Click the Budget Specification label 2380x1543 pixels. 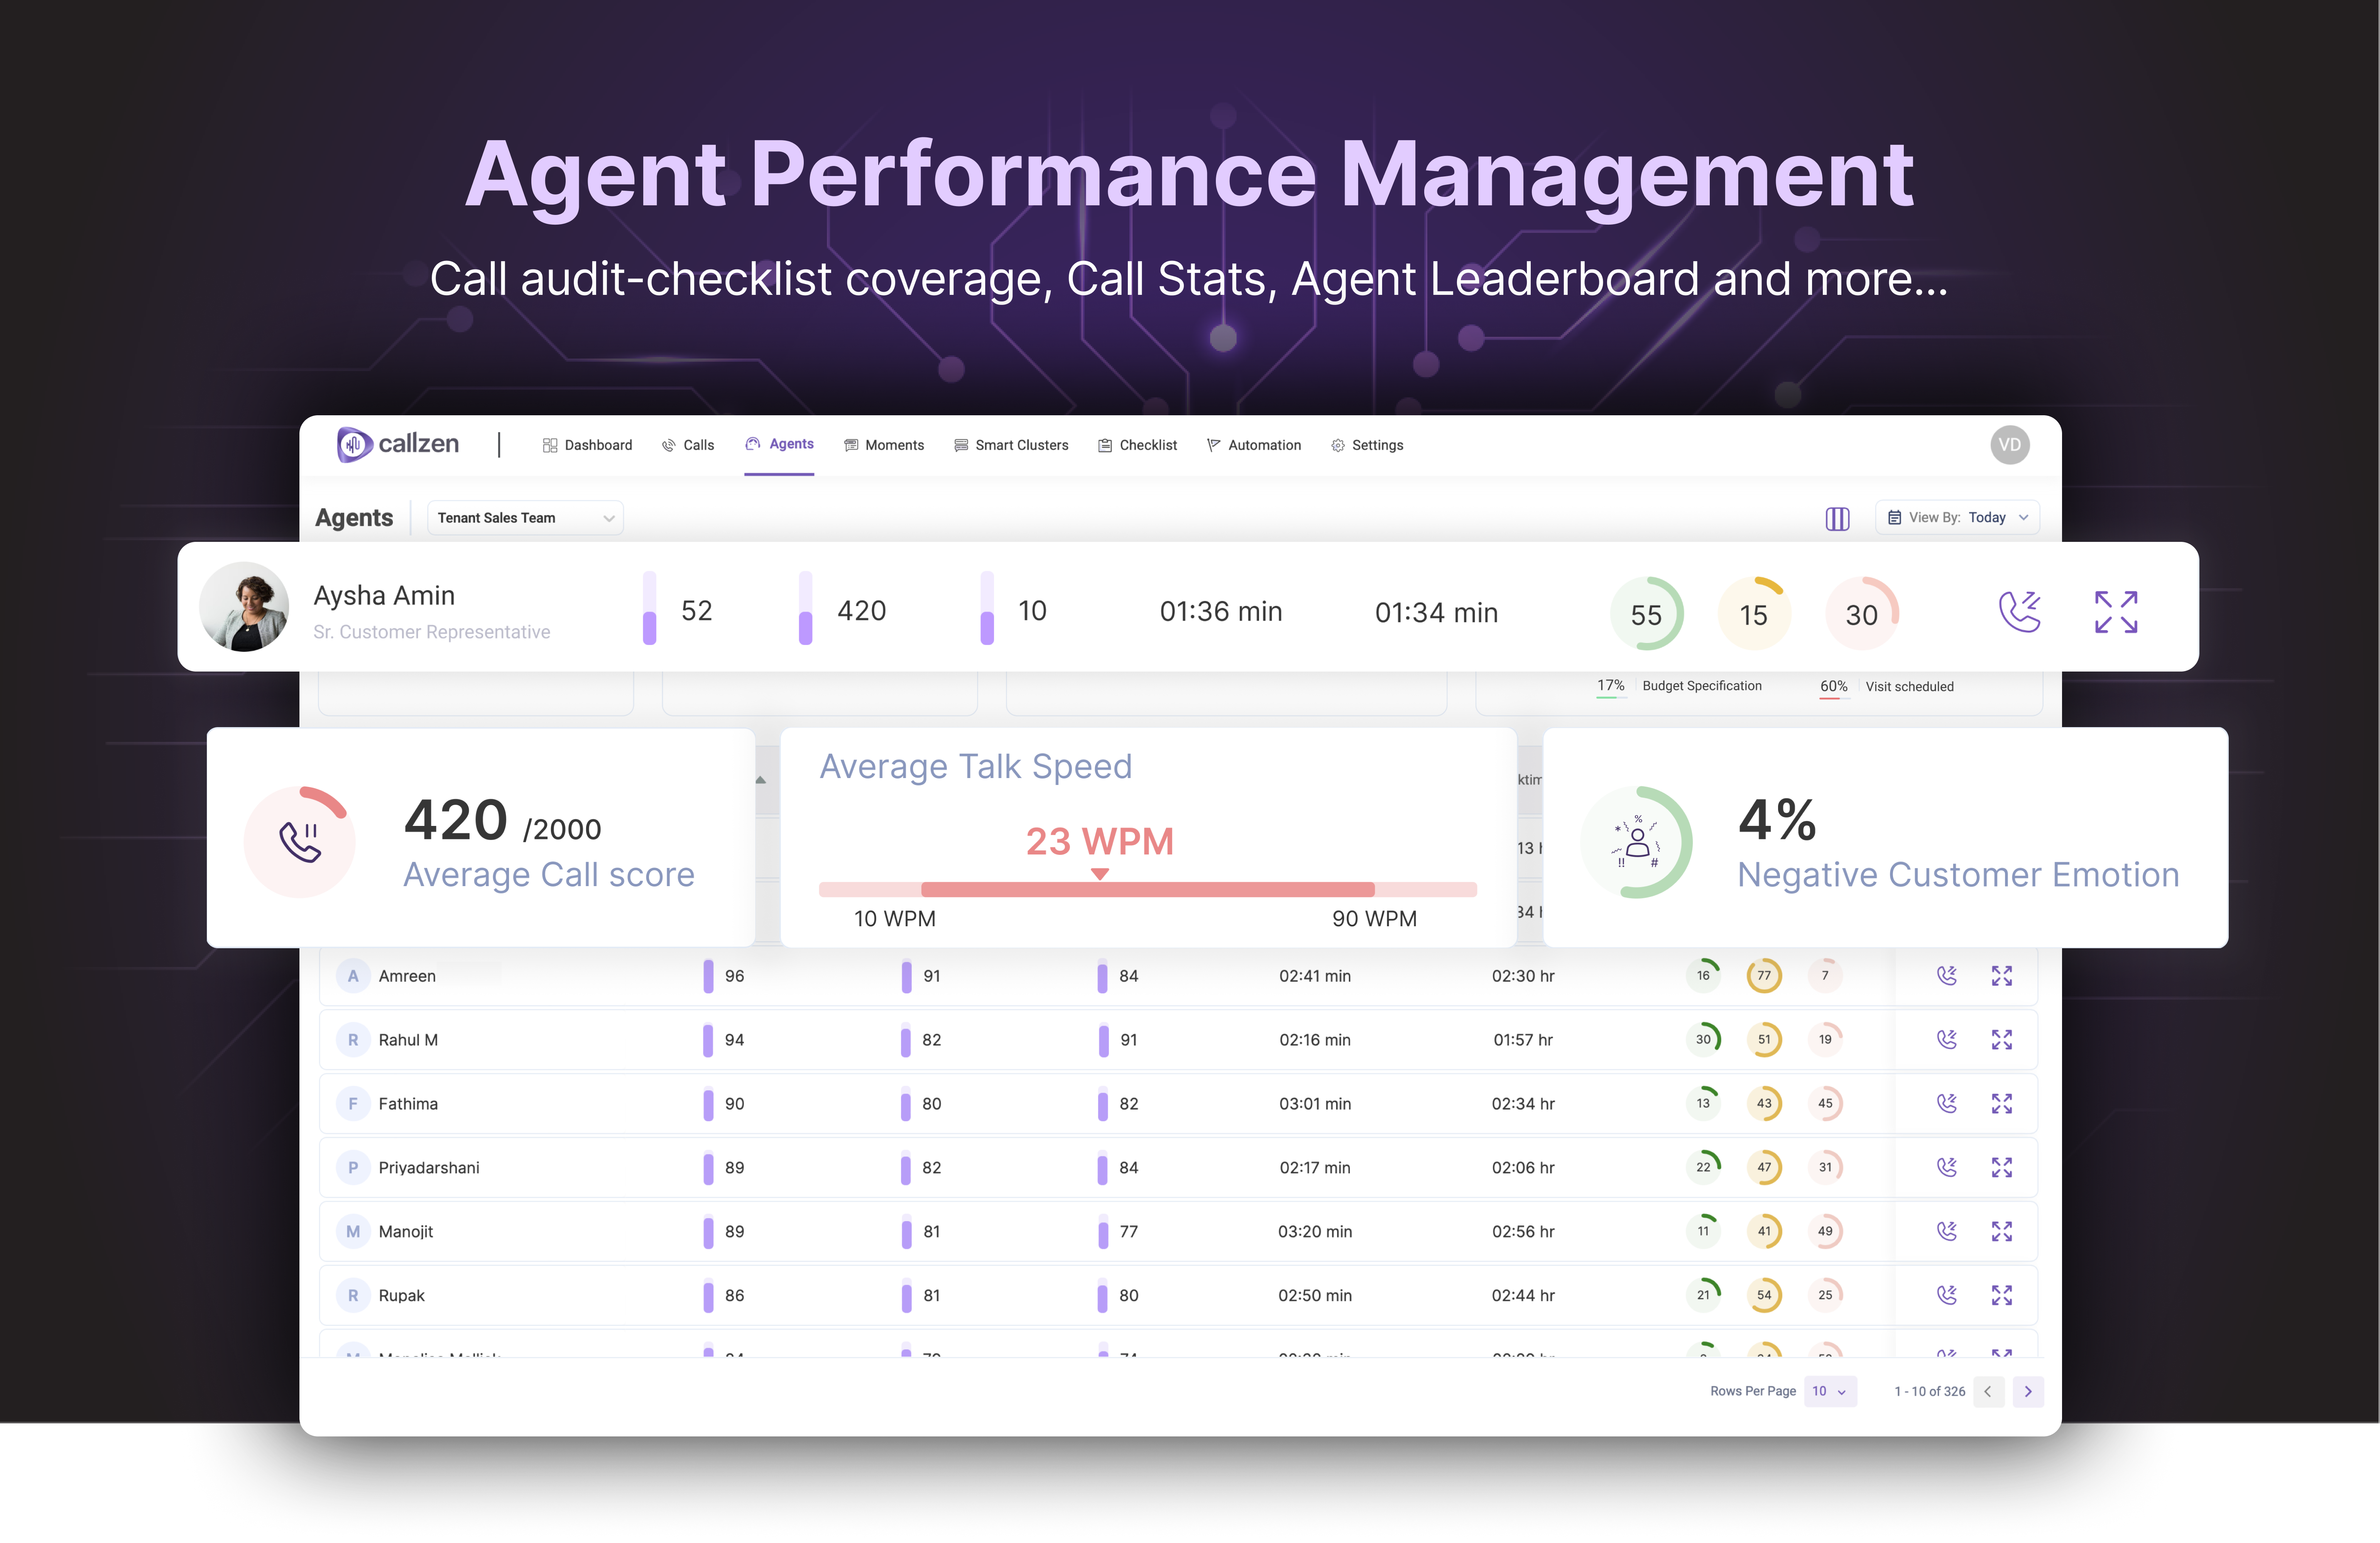pyautogui.click(x=1702, y=686)
